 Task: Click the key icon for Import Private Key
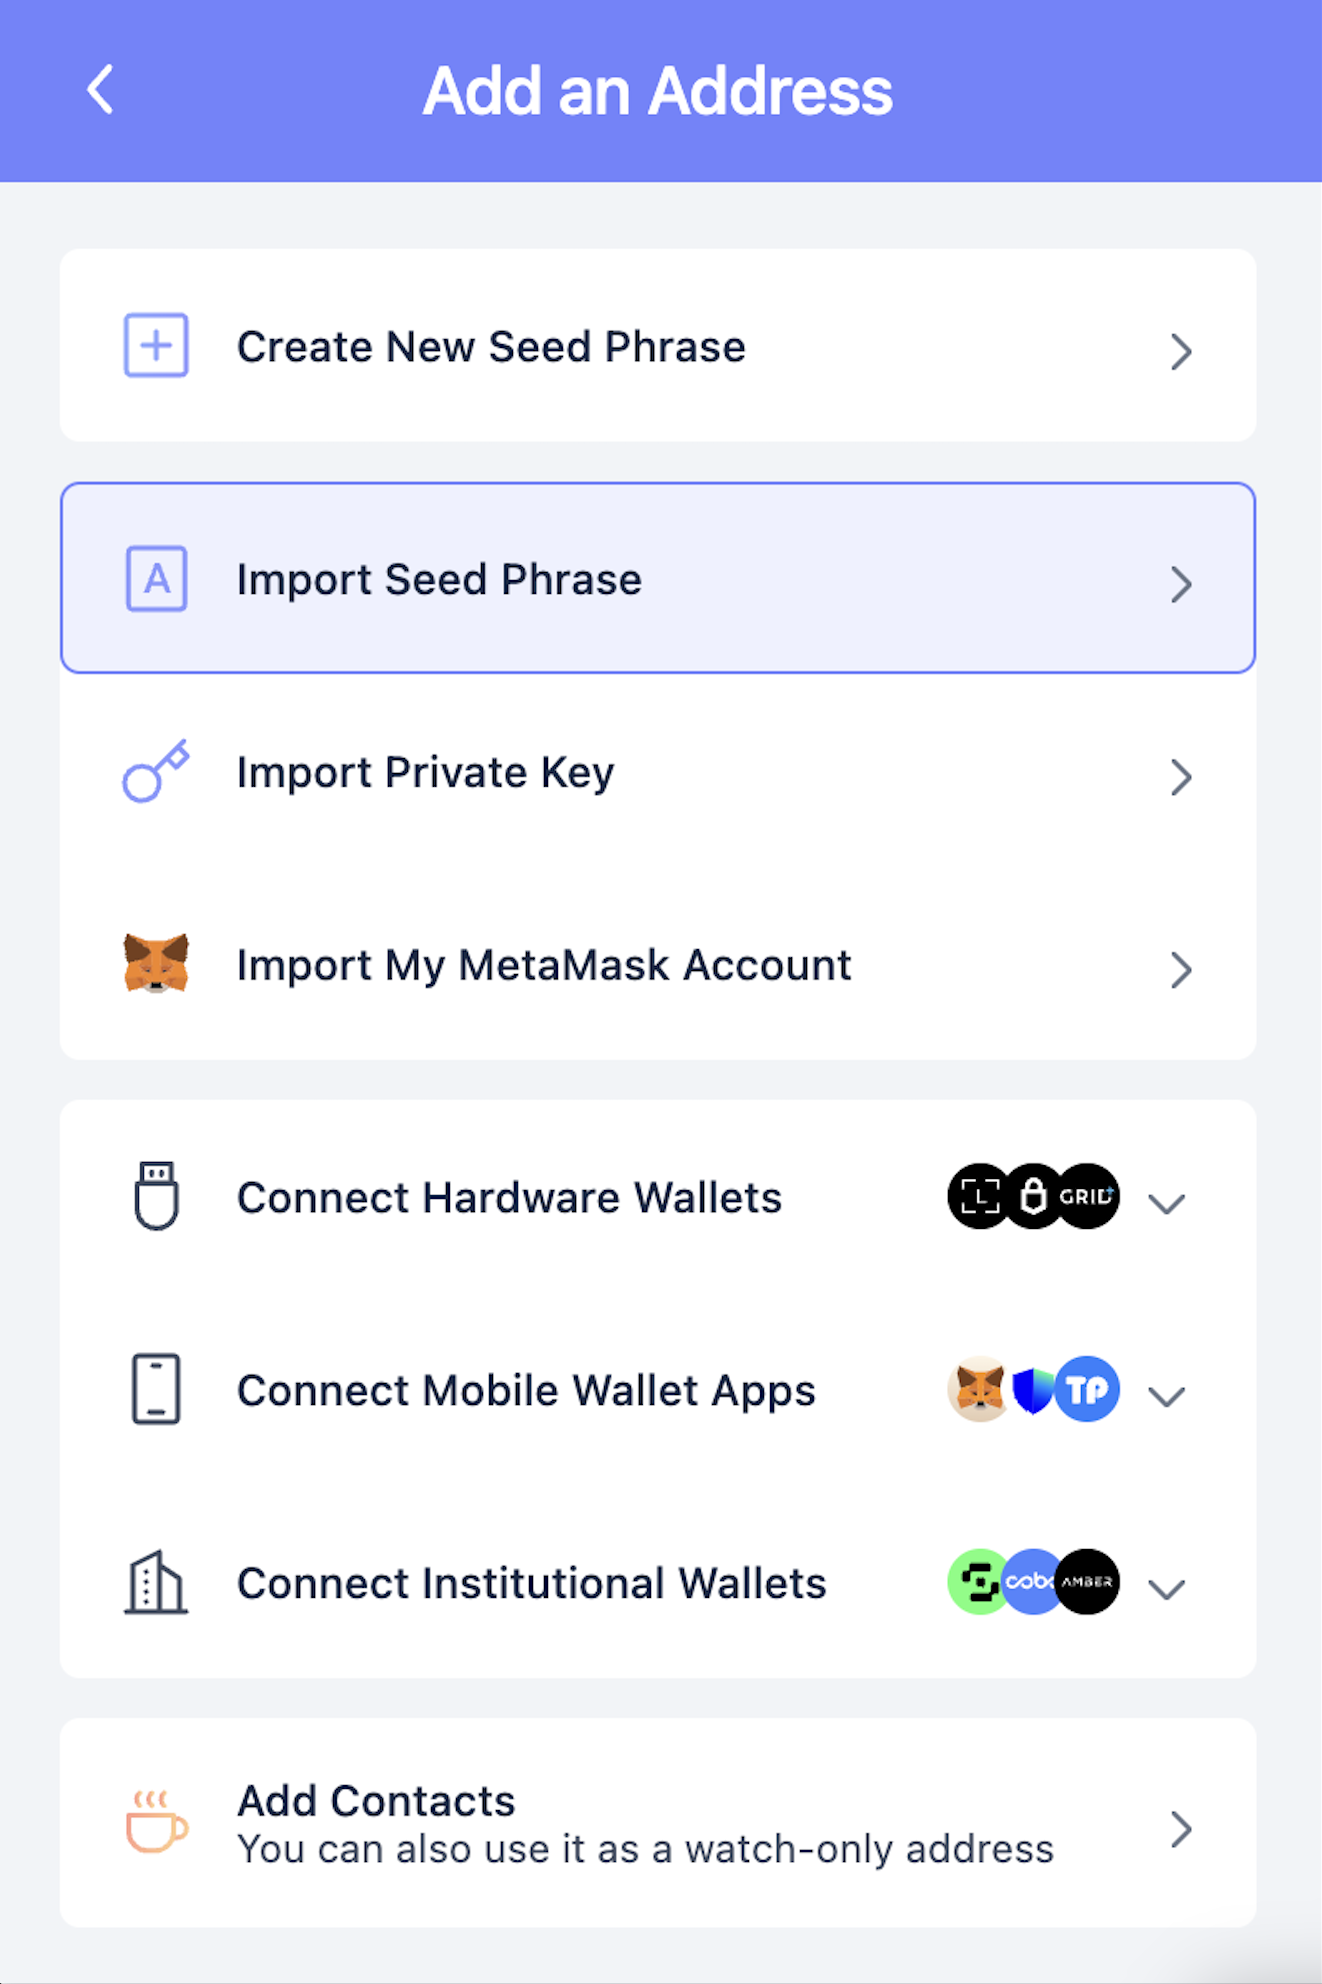pyautogui.click(x=156, y=771)
